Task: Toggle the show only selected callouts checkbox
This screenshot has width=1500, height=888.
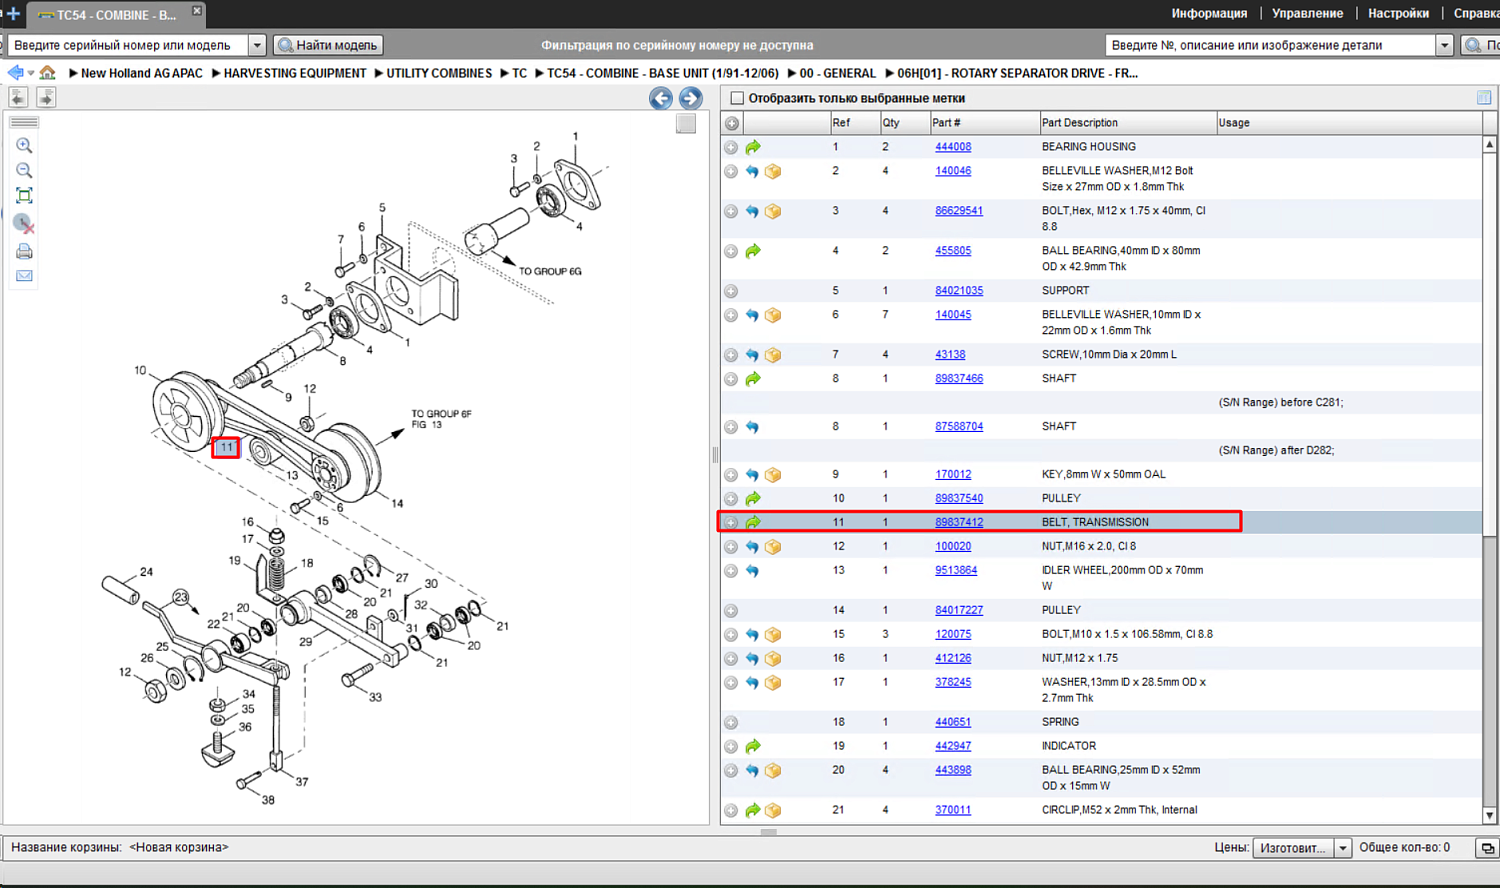Action: pyautogui.click(x=737, y=98)
